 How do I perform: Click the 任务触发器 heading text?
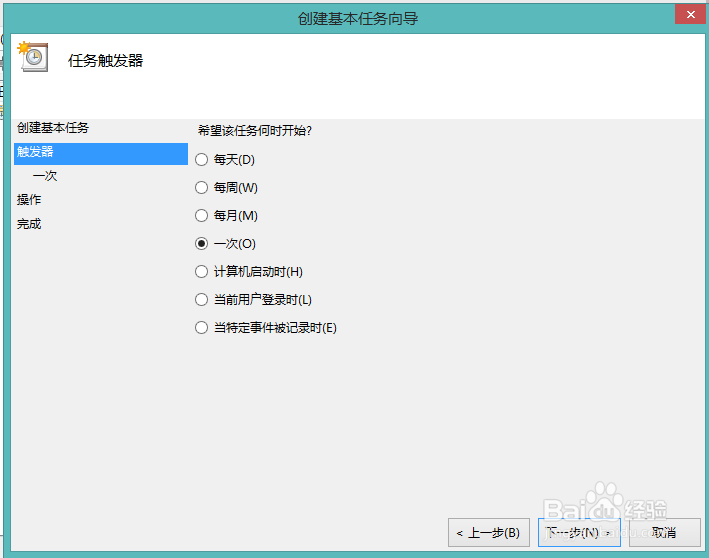click(x=105, y=61)
